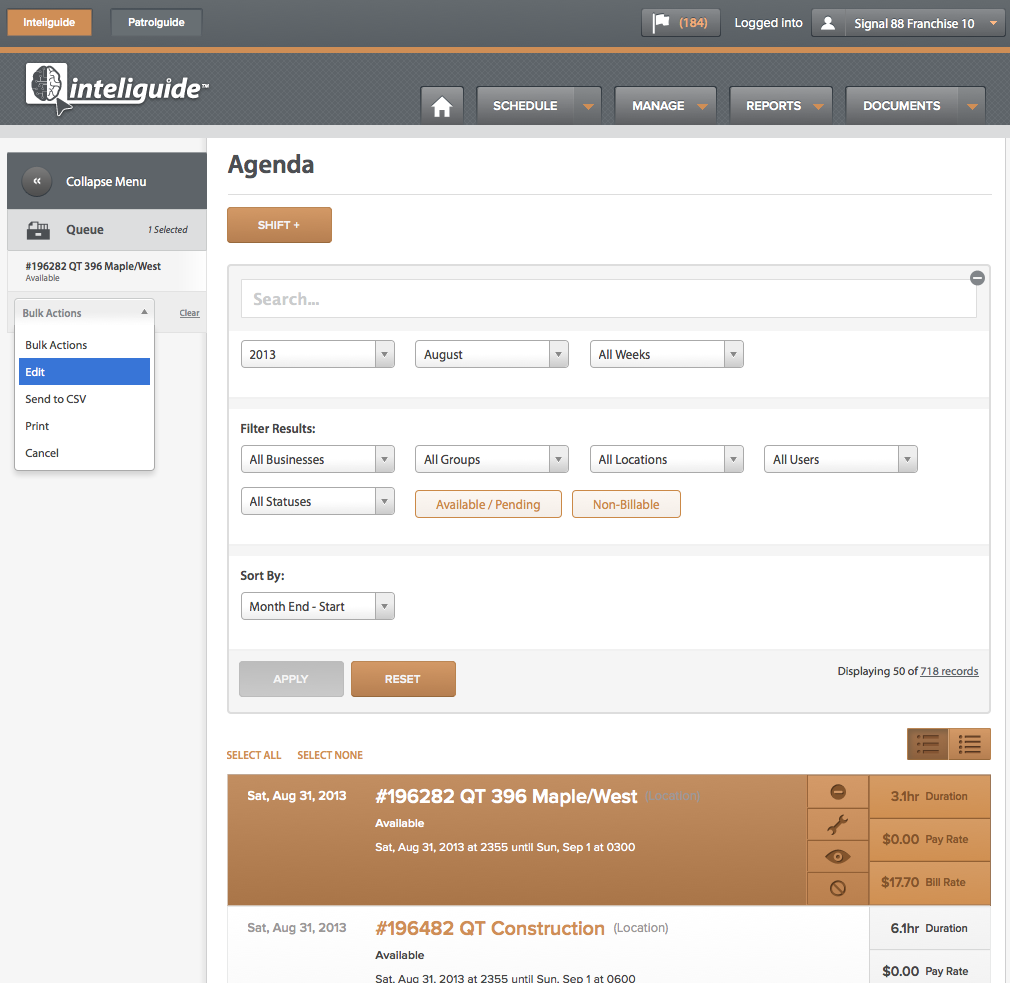Click the SHIFT + button
The image size is (1010, 983).
coord(279,225)
